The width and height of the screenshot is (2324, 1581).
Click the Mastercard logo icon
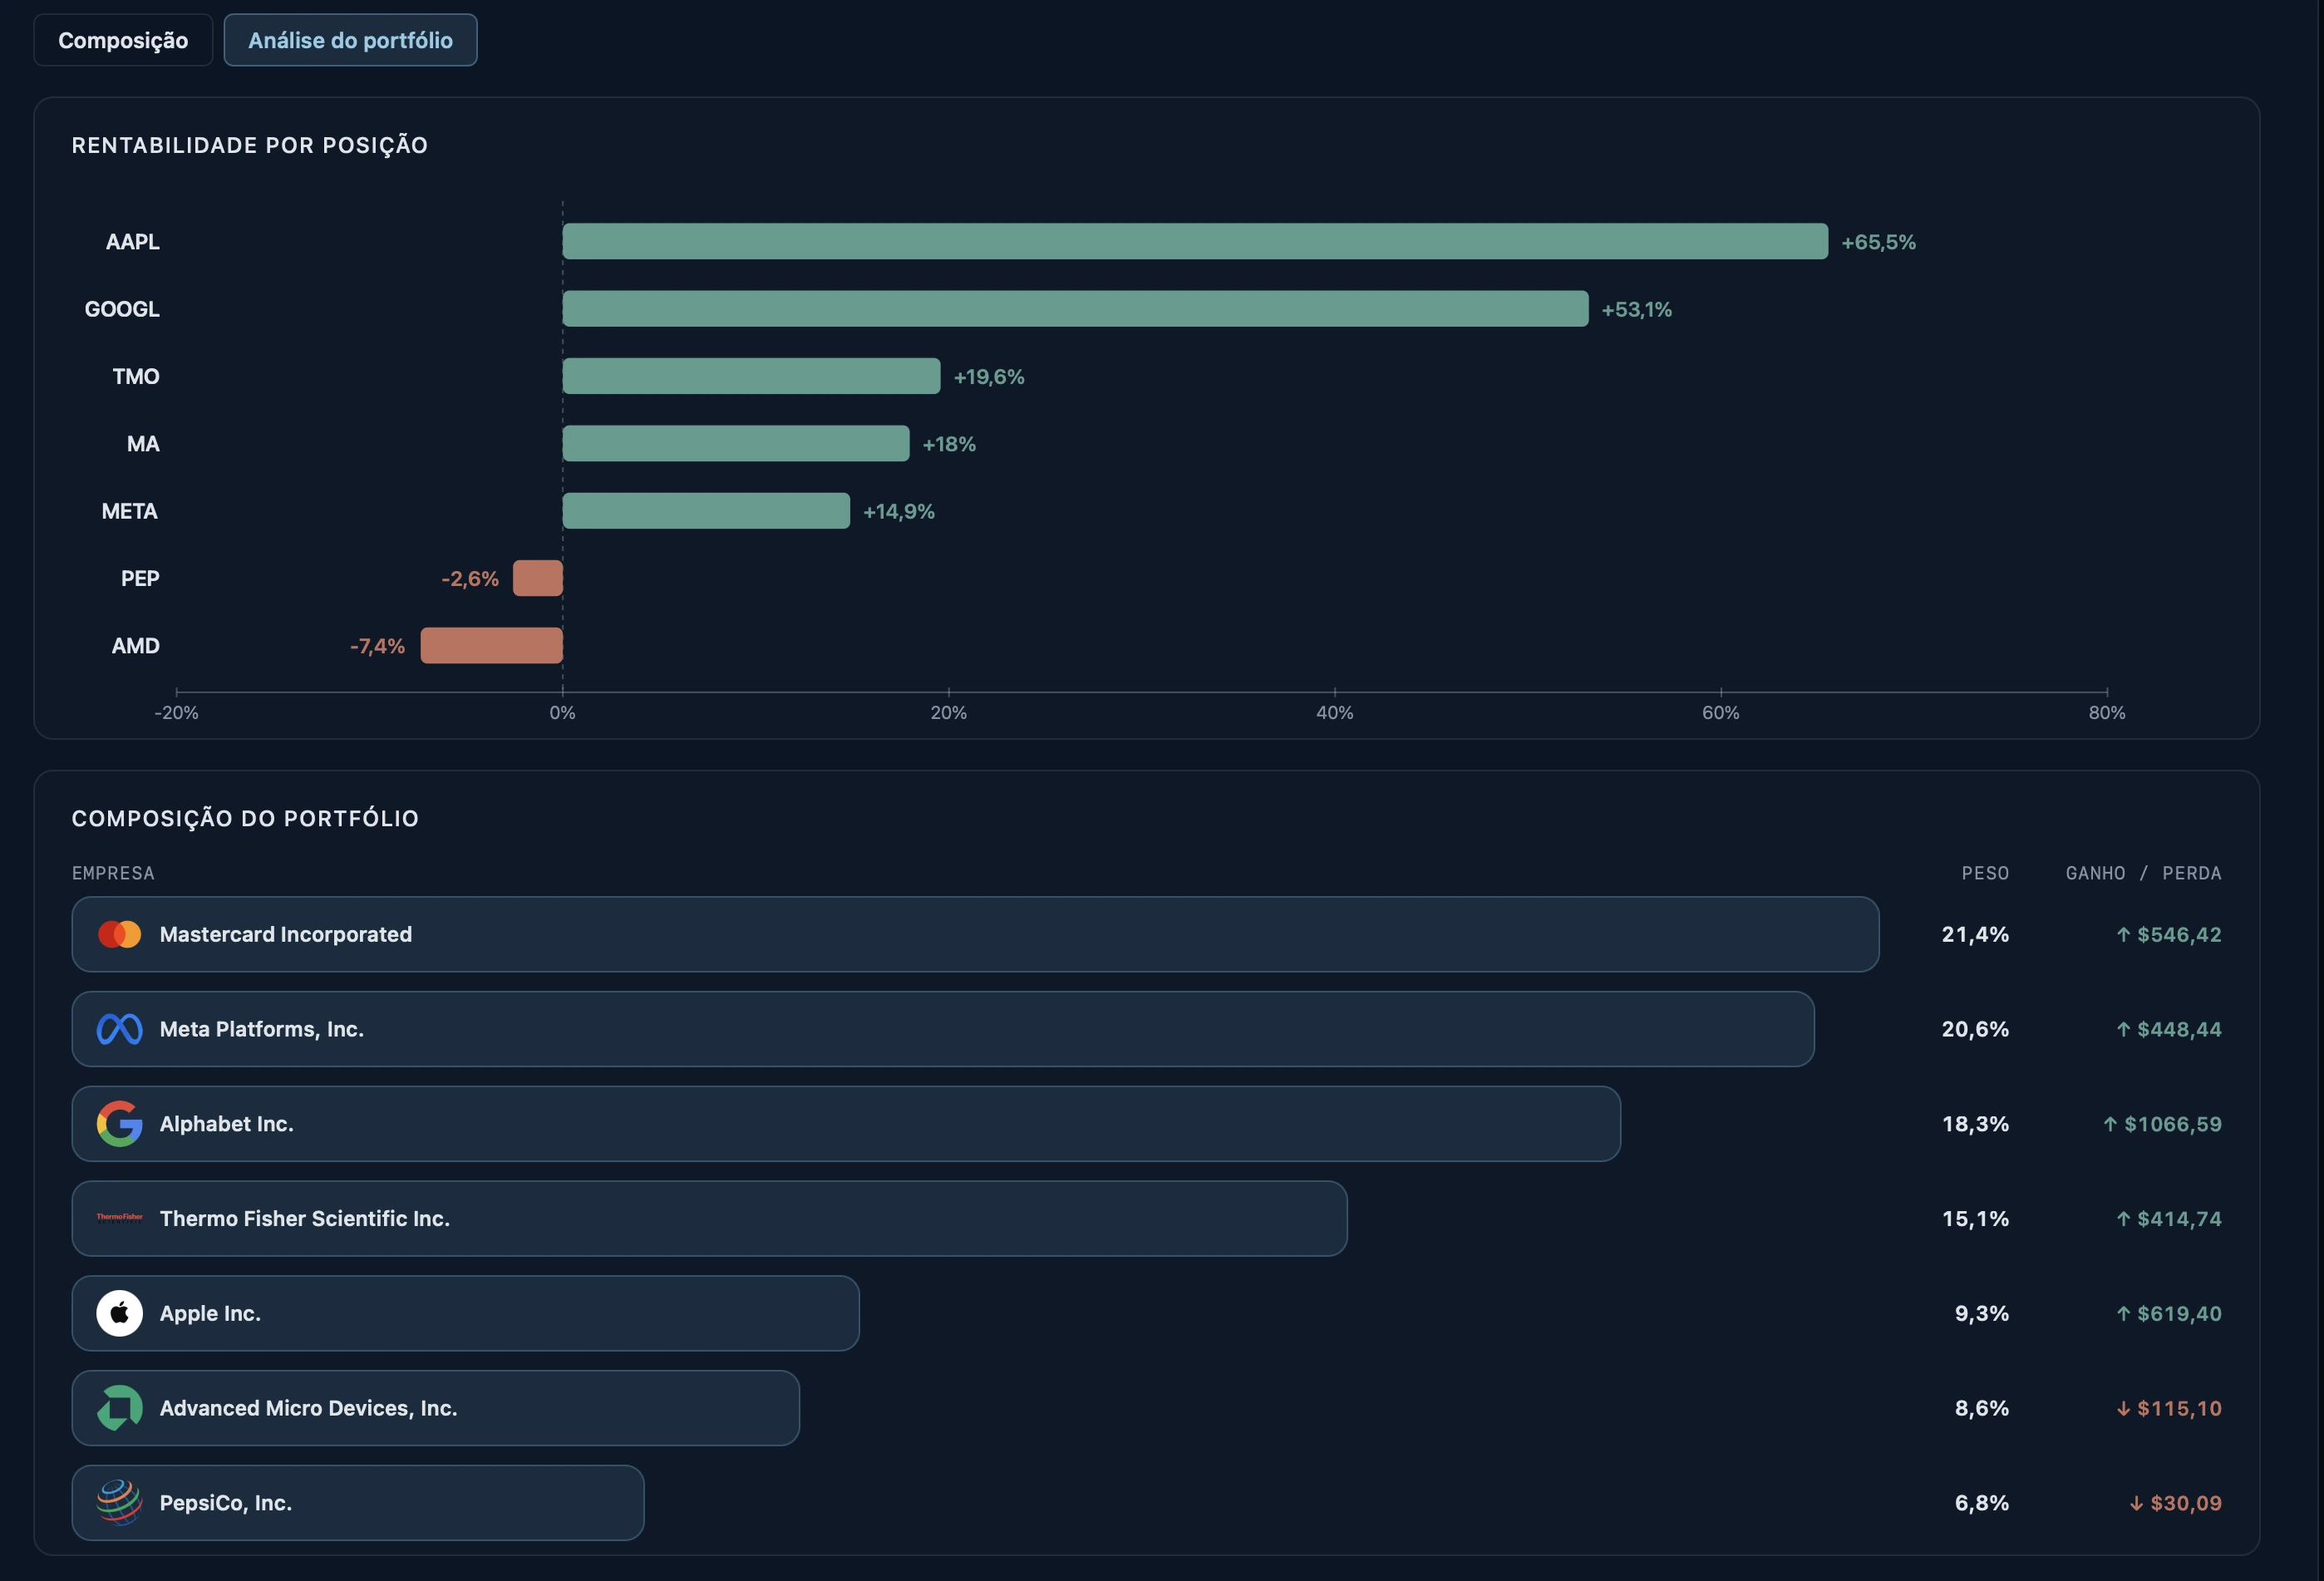tap(119, 934)
